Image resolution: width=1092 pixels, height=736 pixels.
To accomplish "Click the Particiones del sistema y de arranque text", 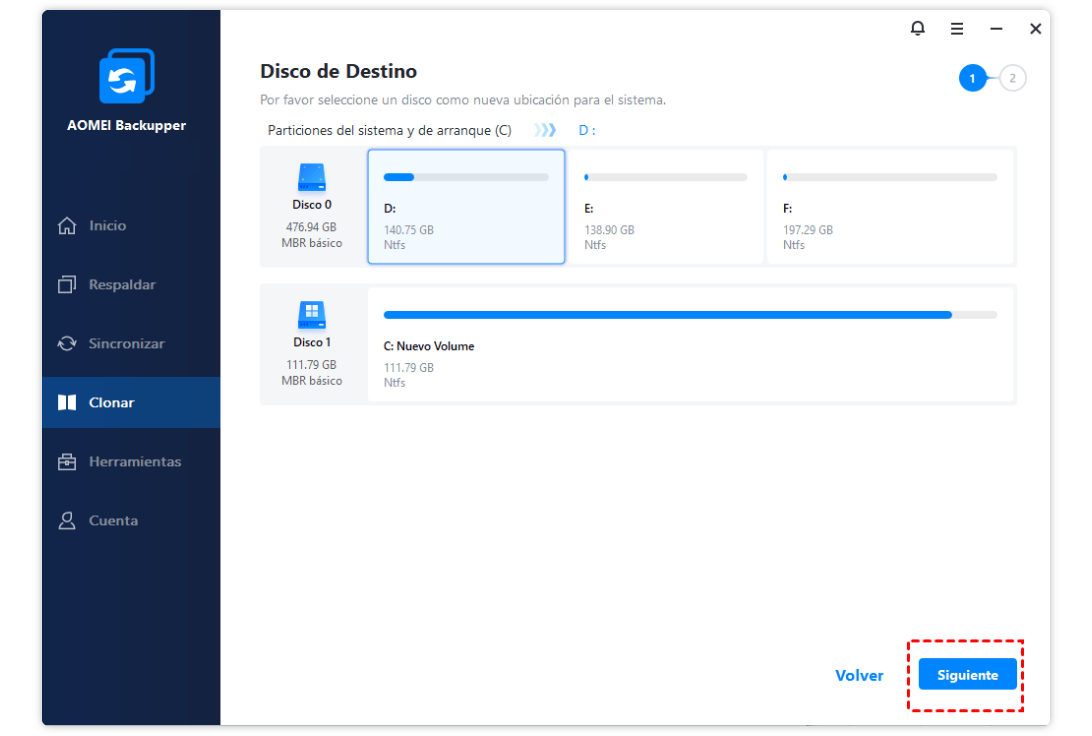I will 389,130.
